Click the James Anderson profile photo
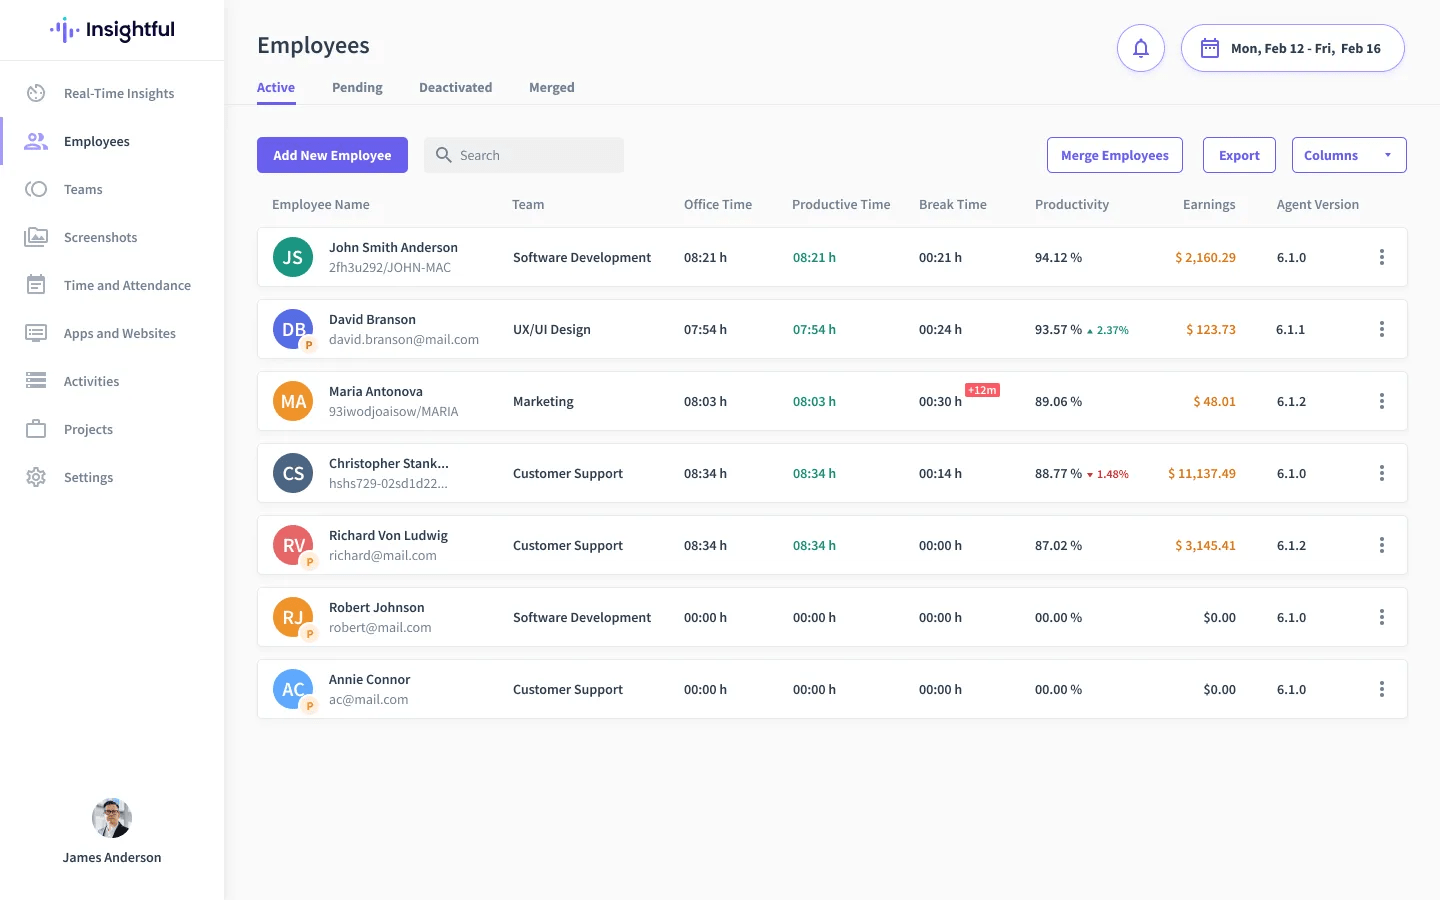 point(112,818)
